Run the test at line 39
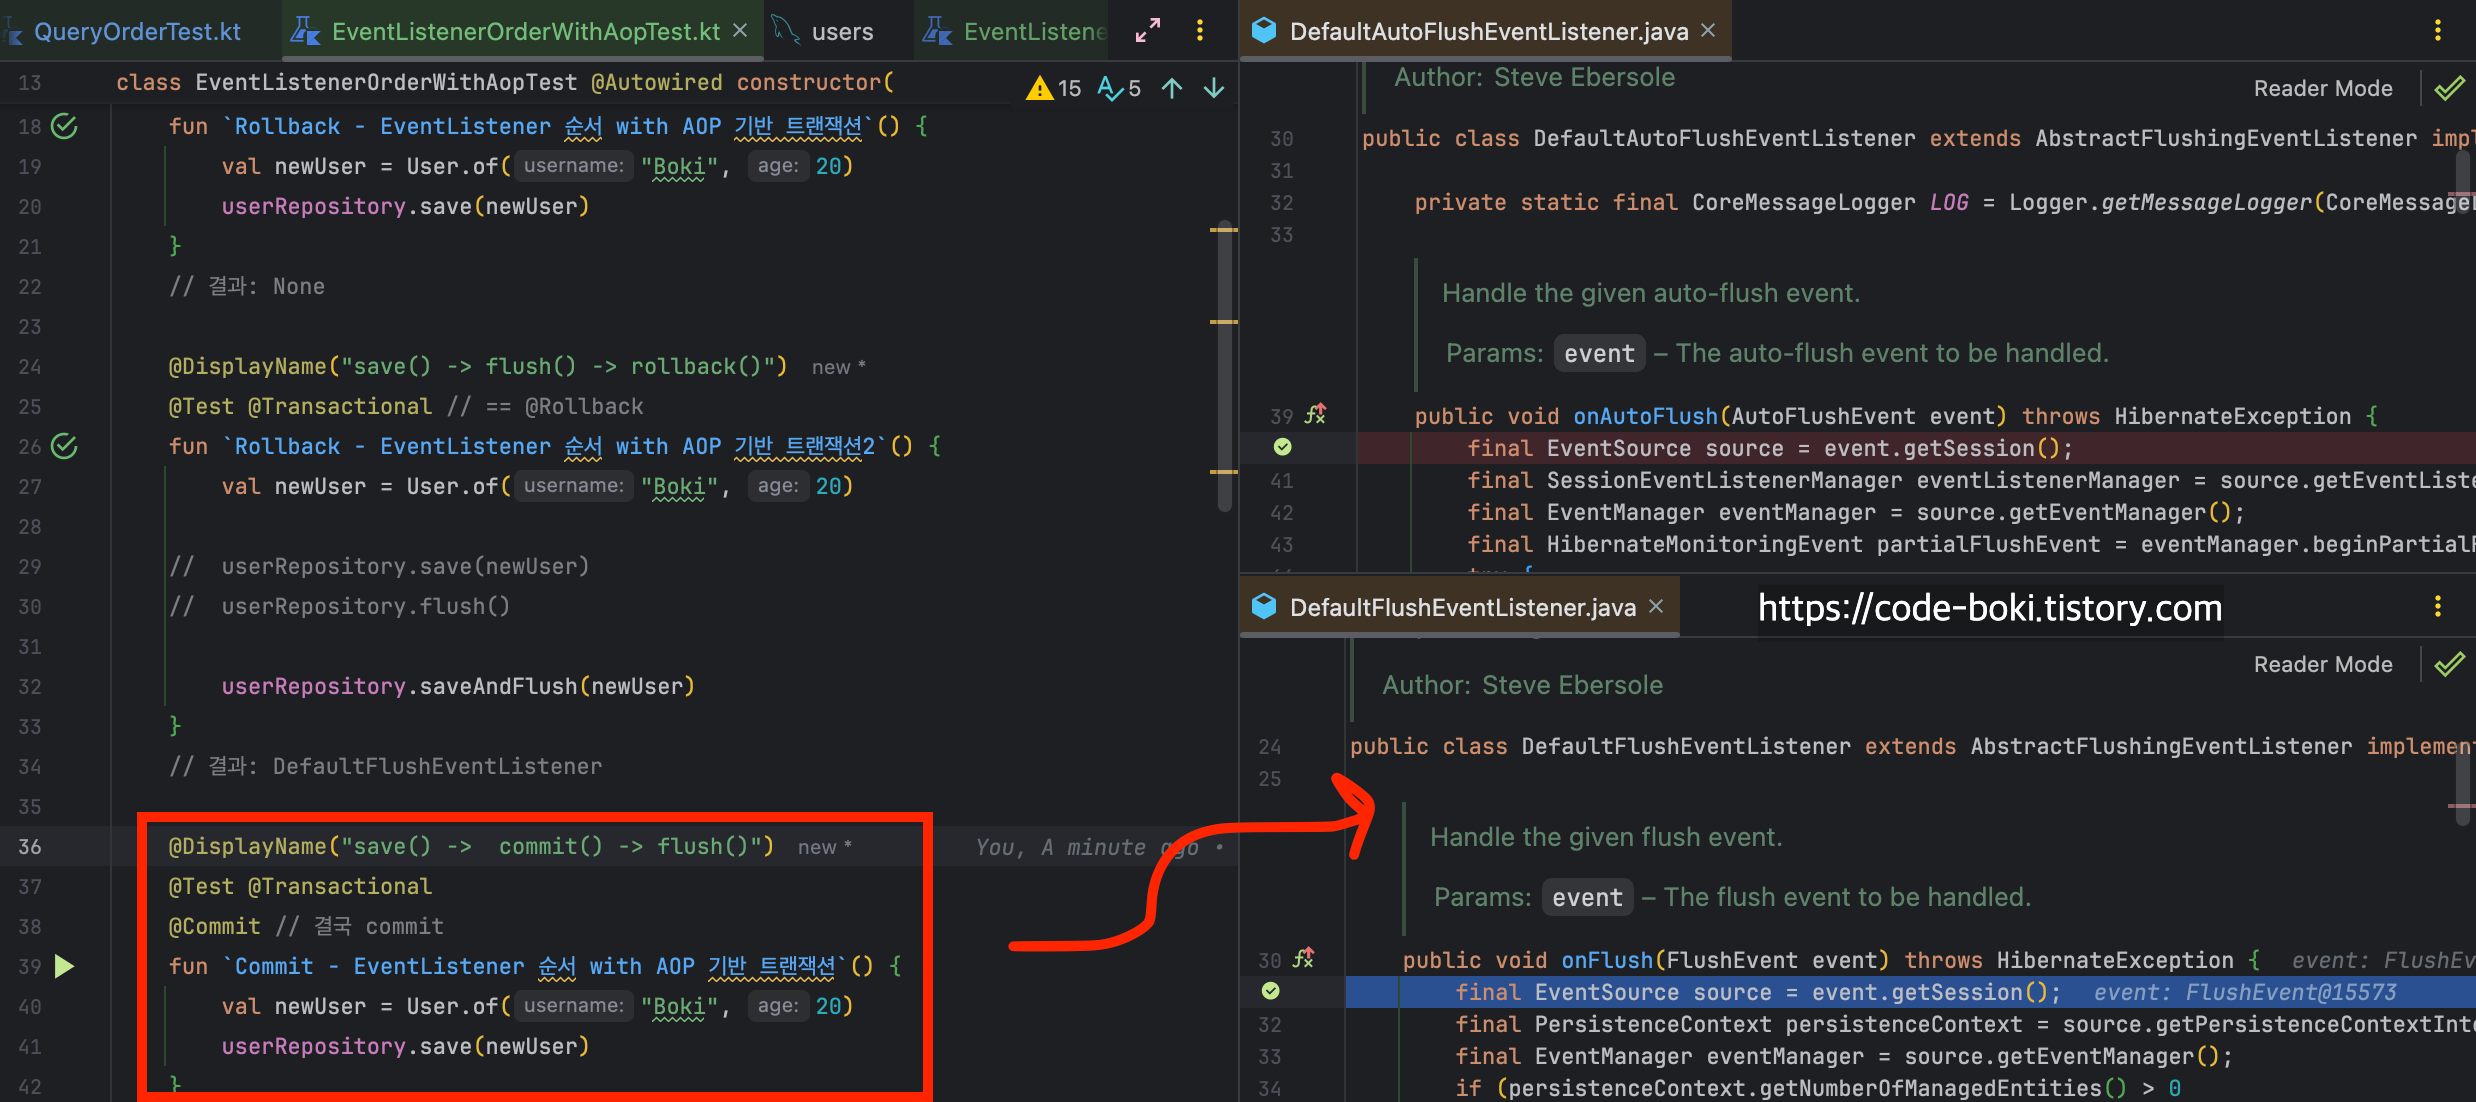Image resolution: width=2476 pixels, height=1102 pixels. coord(64,966)
